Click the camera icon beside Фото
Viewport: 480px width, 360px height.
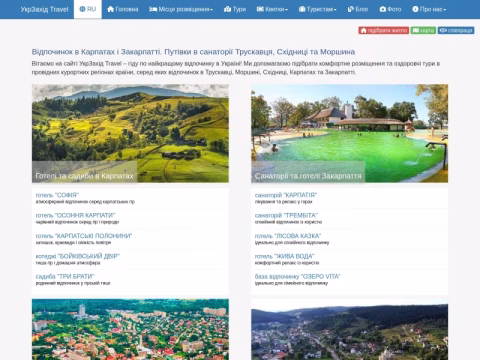[383, 9]
